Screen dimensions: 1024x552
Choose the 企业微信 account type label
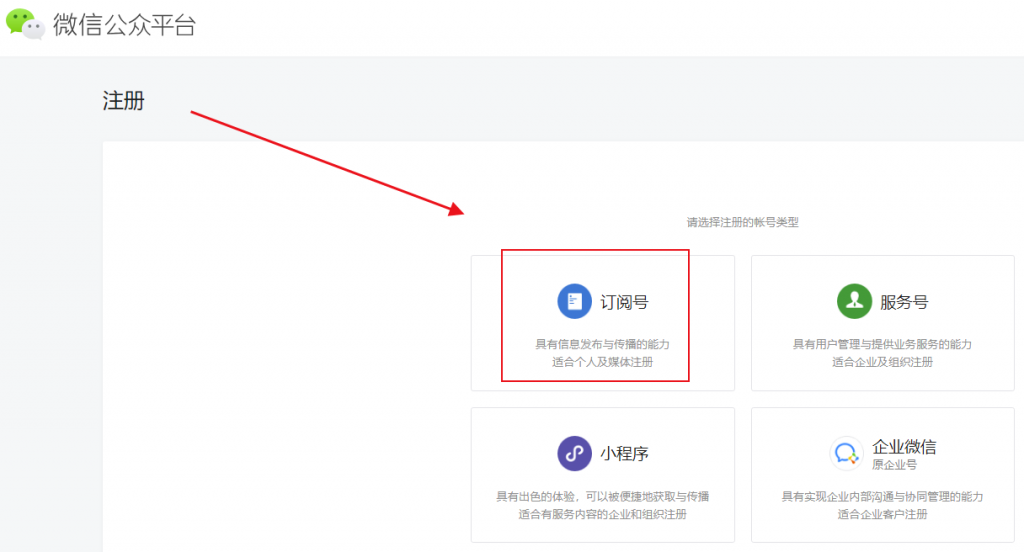904,447
